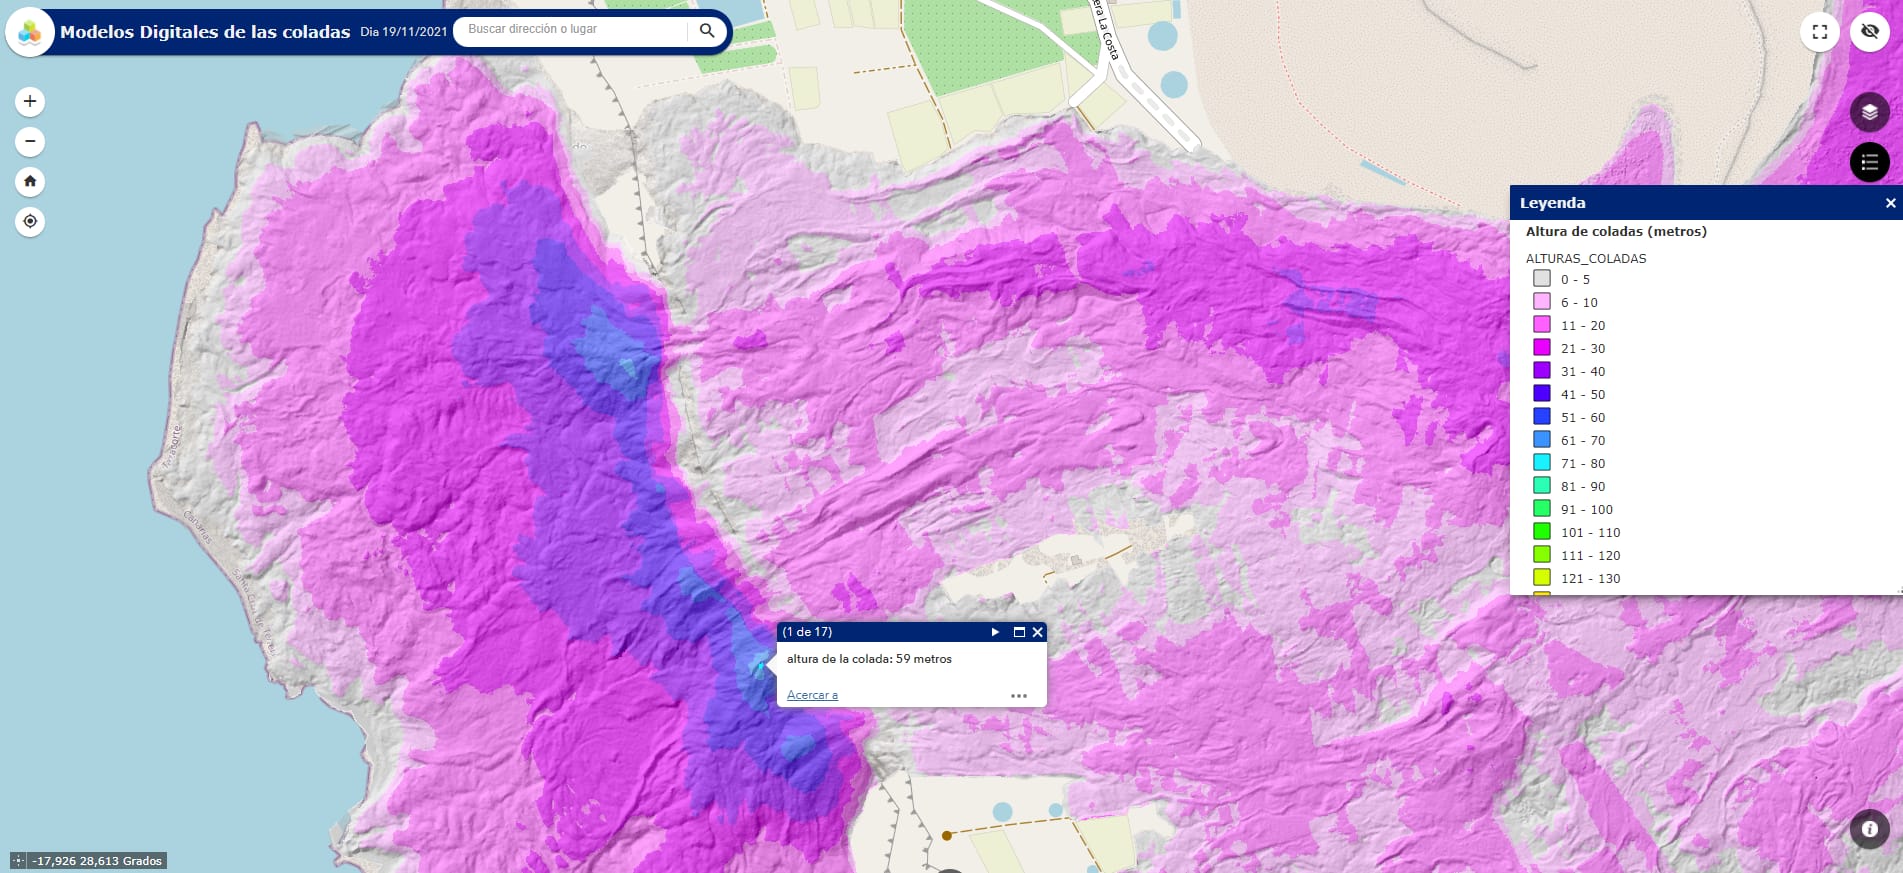Close the colada height popup
The height and width of the screenshot is (873, 1903).
point(1038,632)
